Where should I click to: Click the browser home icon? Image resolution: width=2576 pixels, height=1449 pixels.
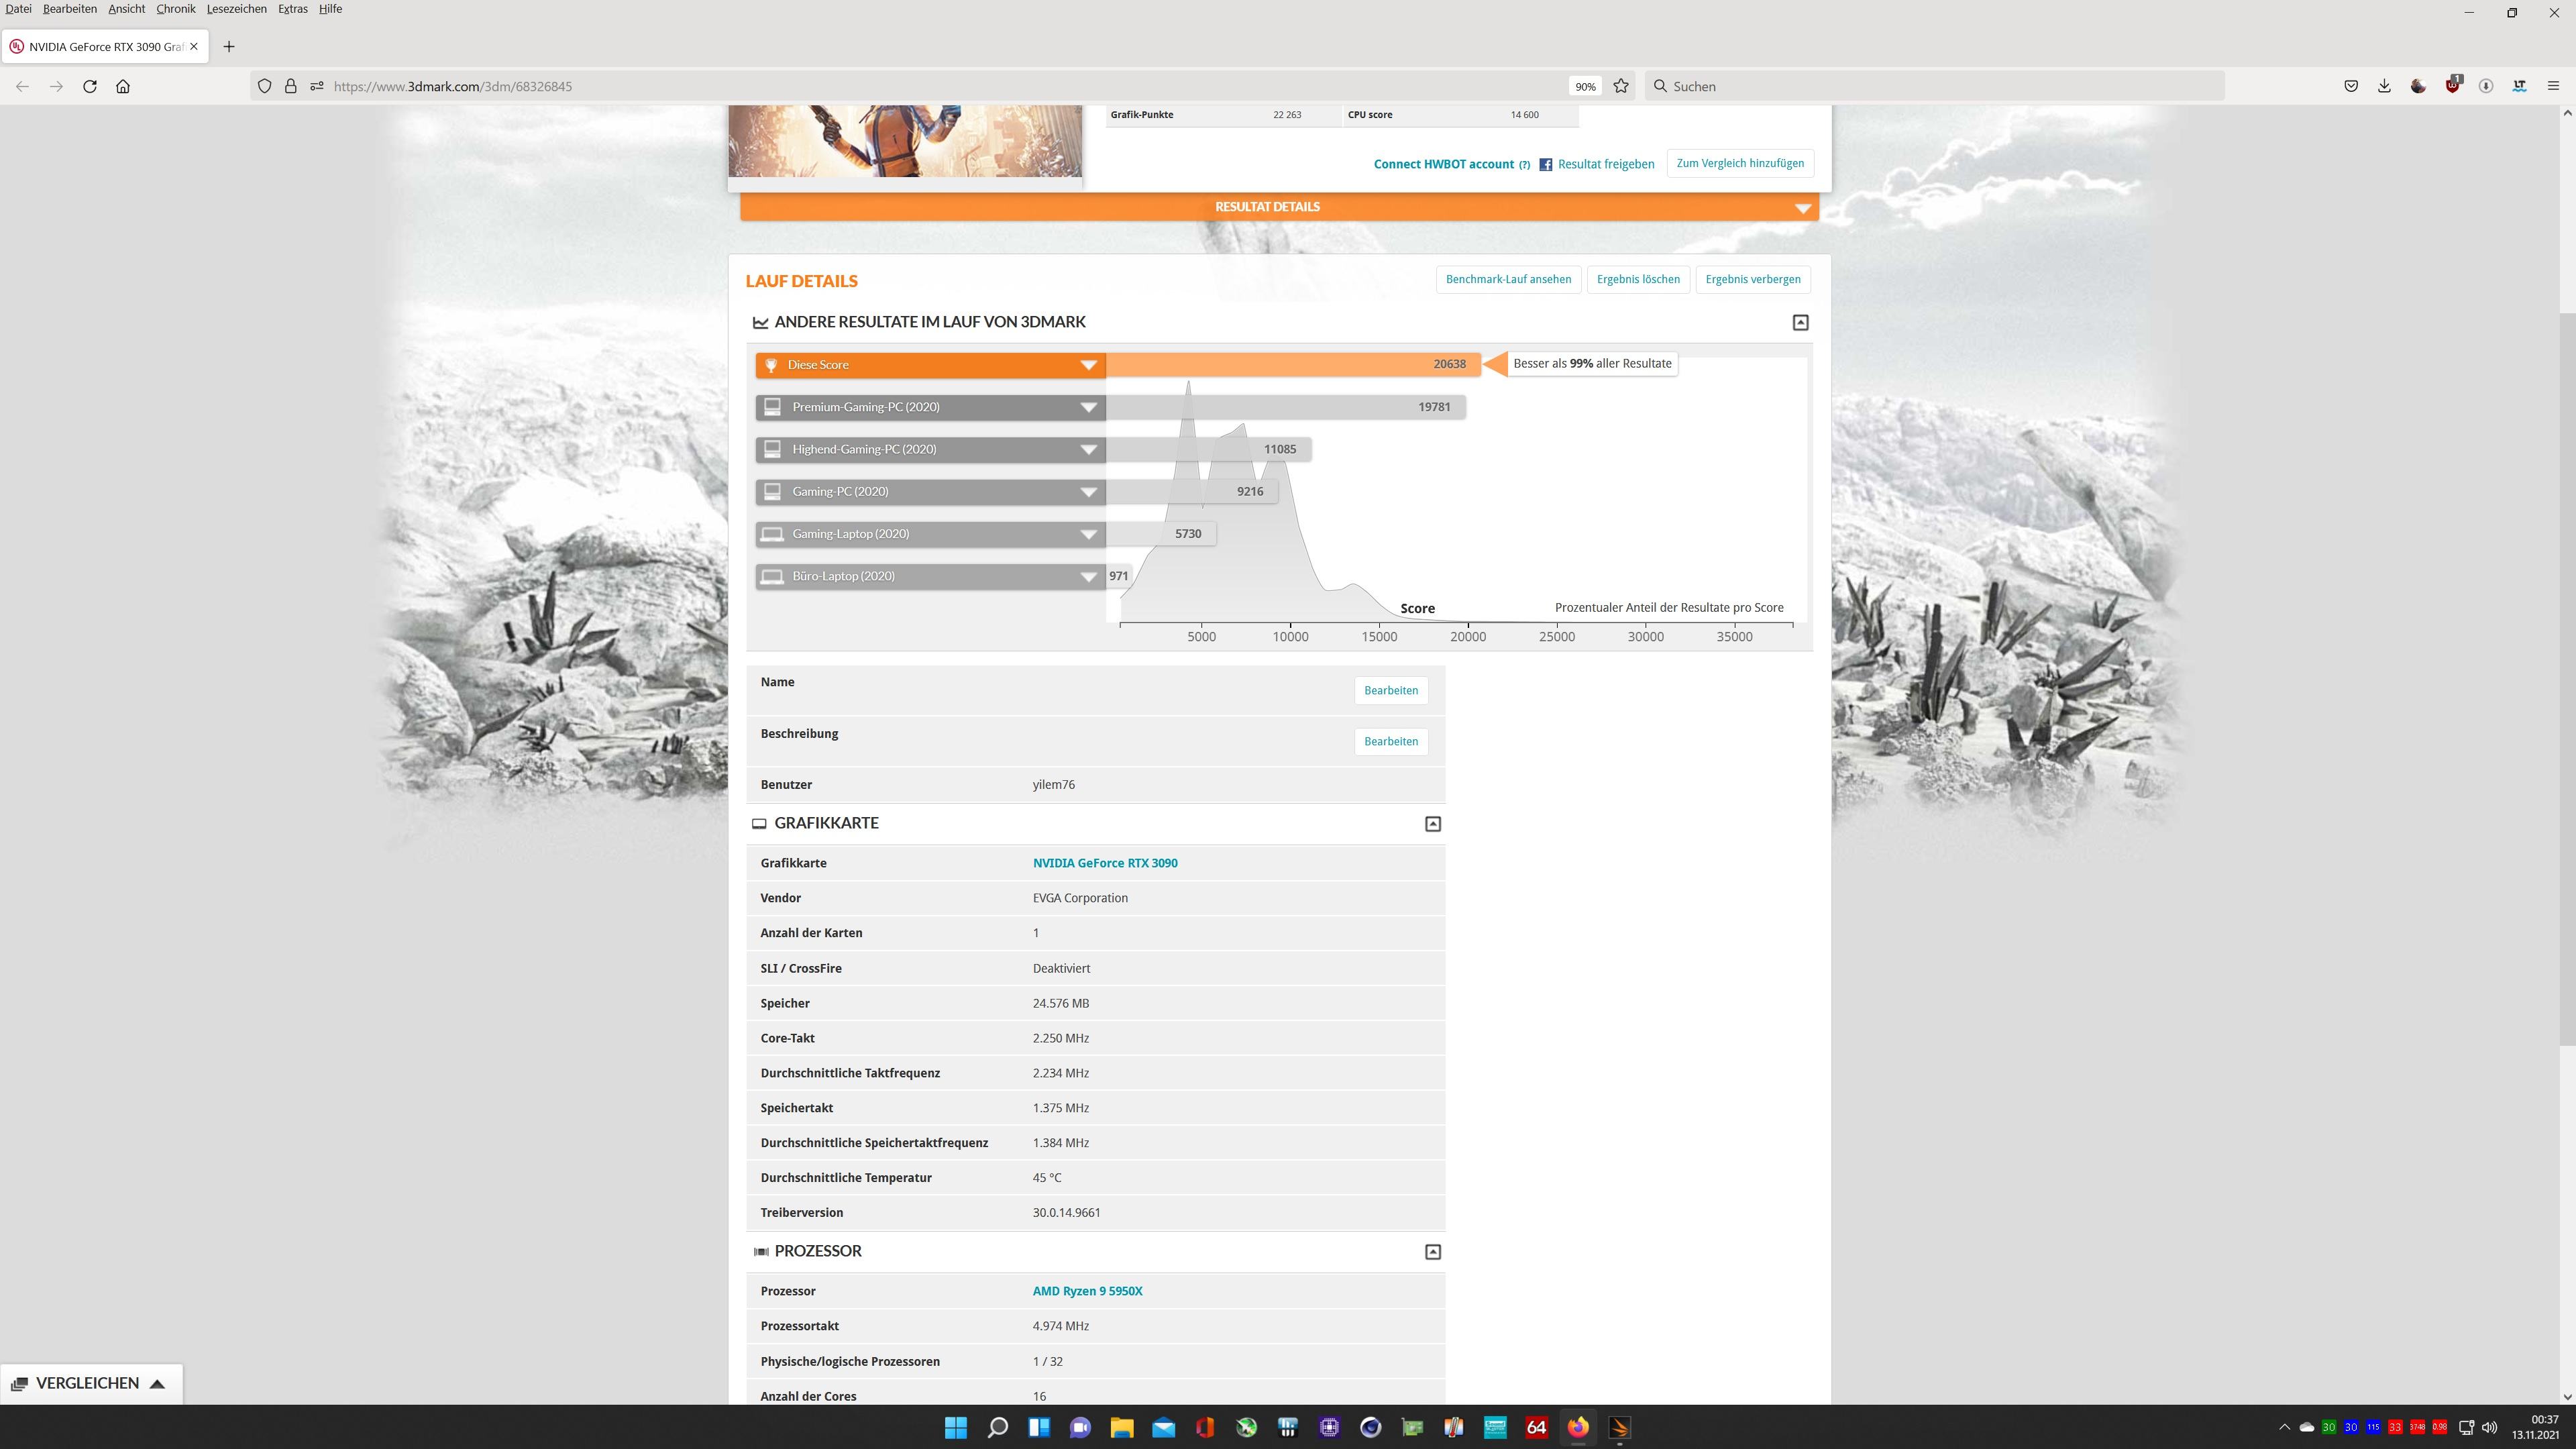(123, 86)
